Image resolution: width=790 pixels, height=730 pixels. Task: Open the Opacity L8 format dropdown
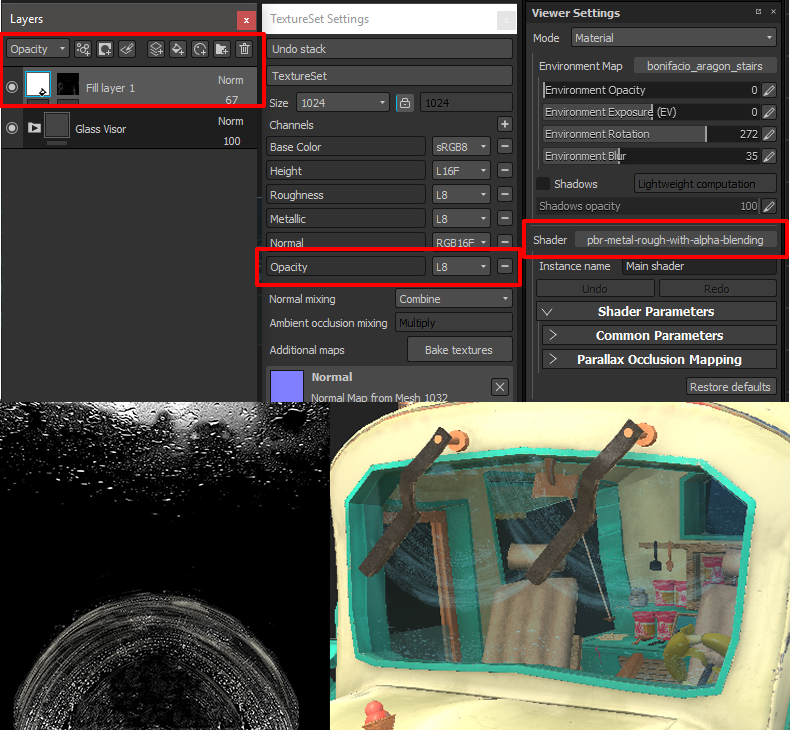coord(461,267)
